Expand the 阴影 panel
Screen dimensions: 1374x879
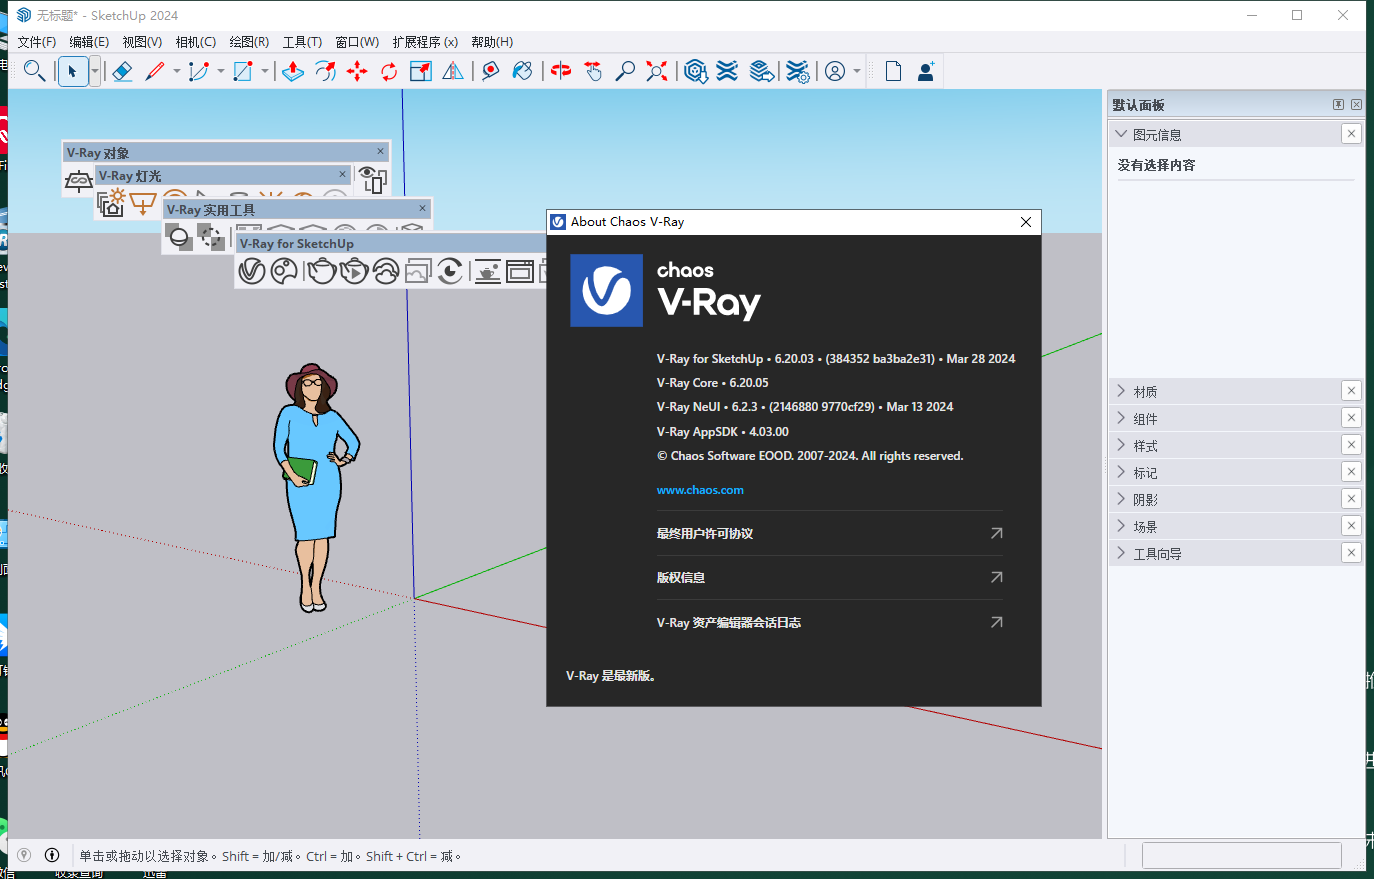tap(1120, 499)
